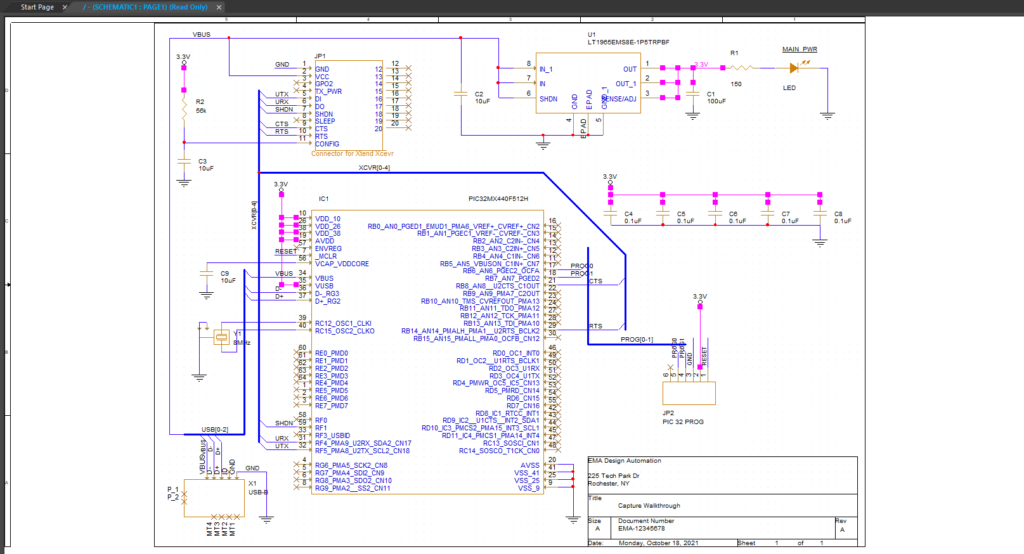Select capacitor C9 10uF symbol

(x=207, y=274)
